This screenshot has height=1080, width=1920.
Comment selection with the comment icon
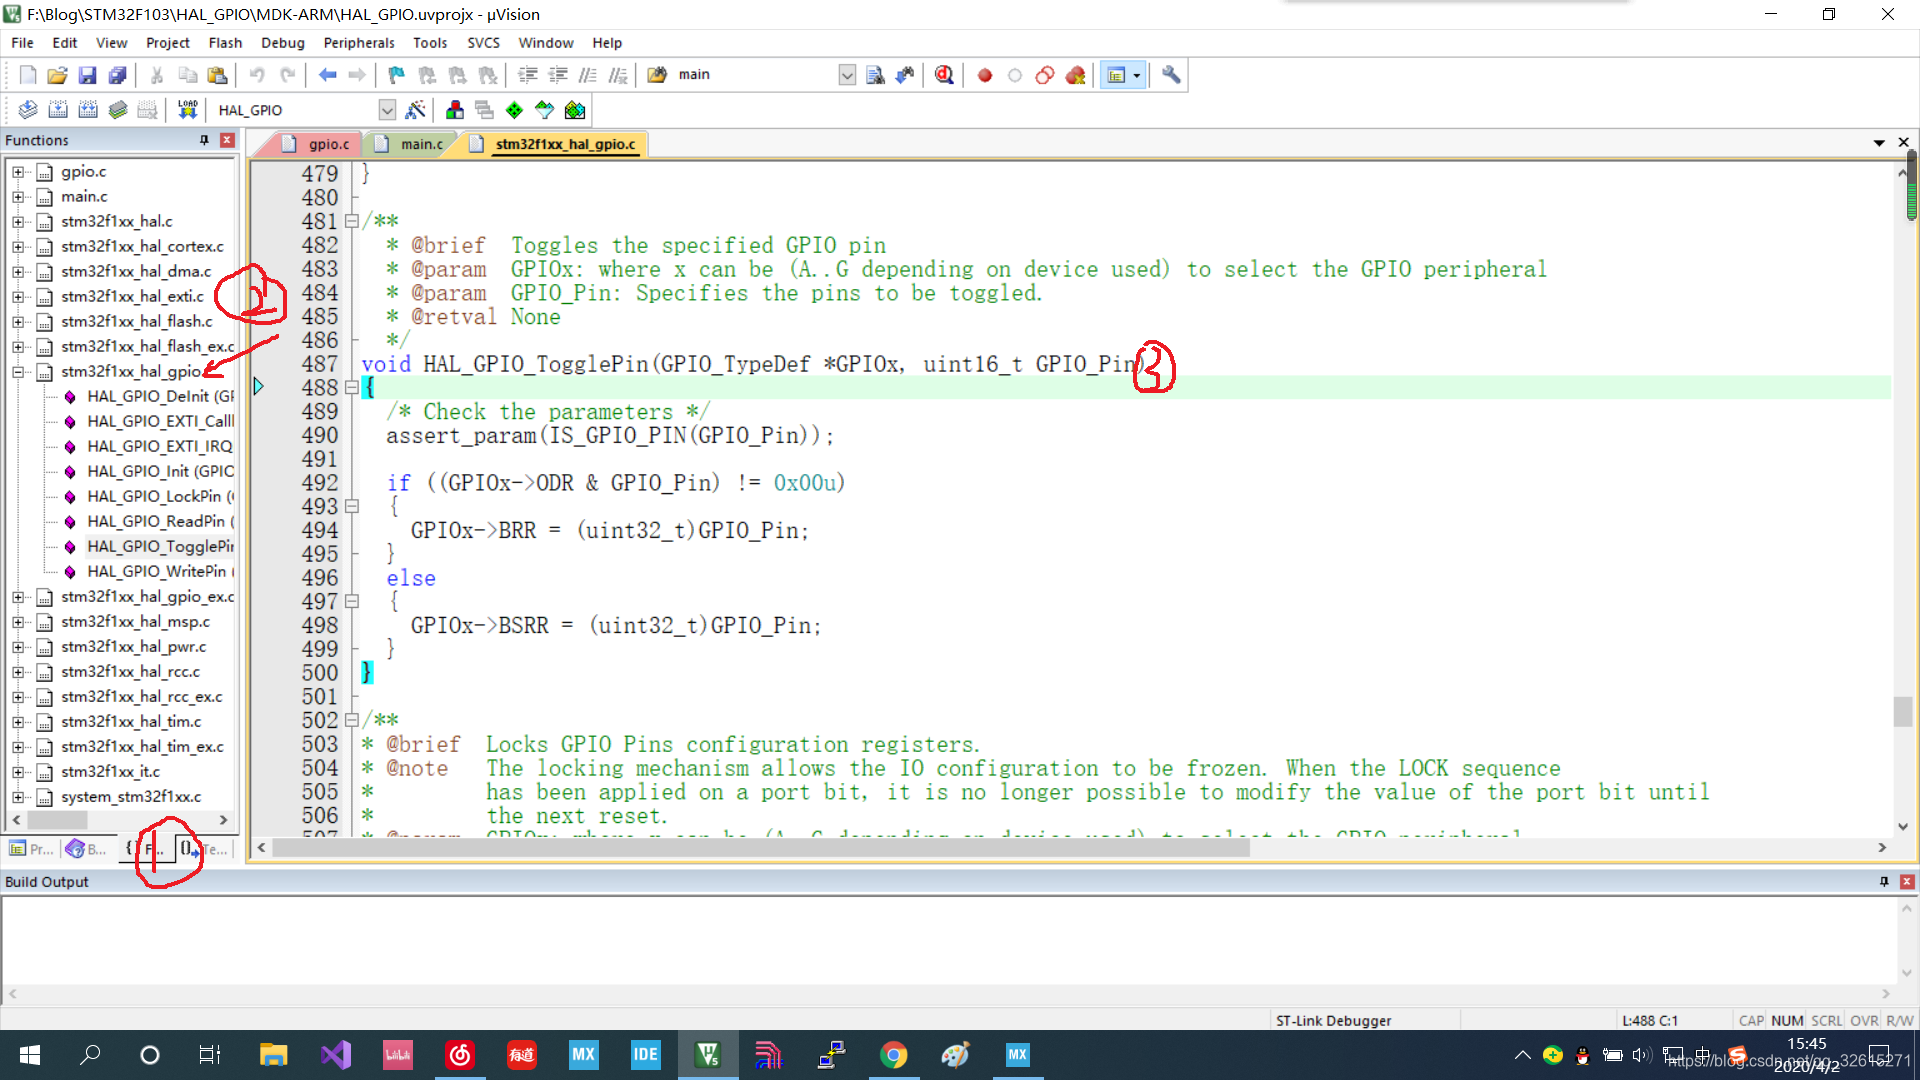click(588, 75)
